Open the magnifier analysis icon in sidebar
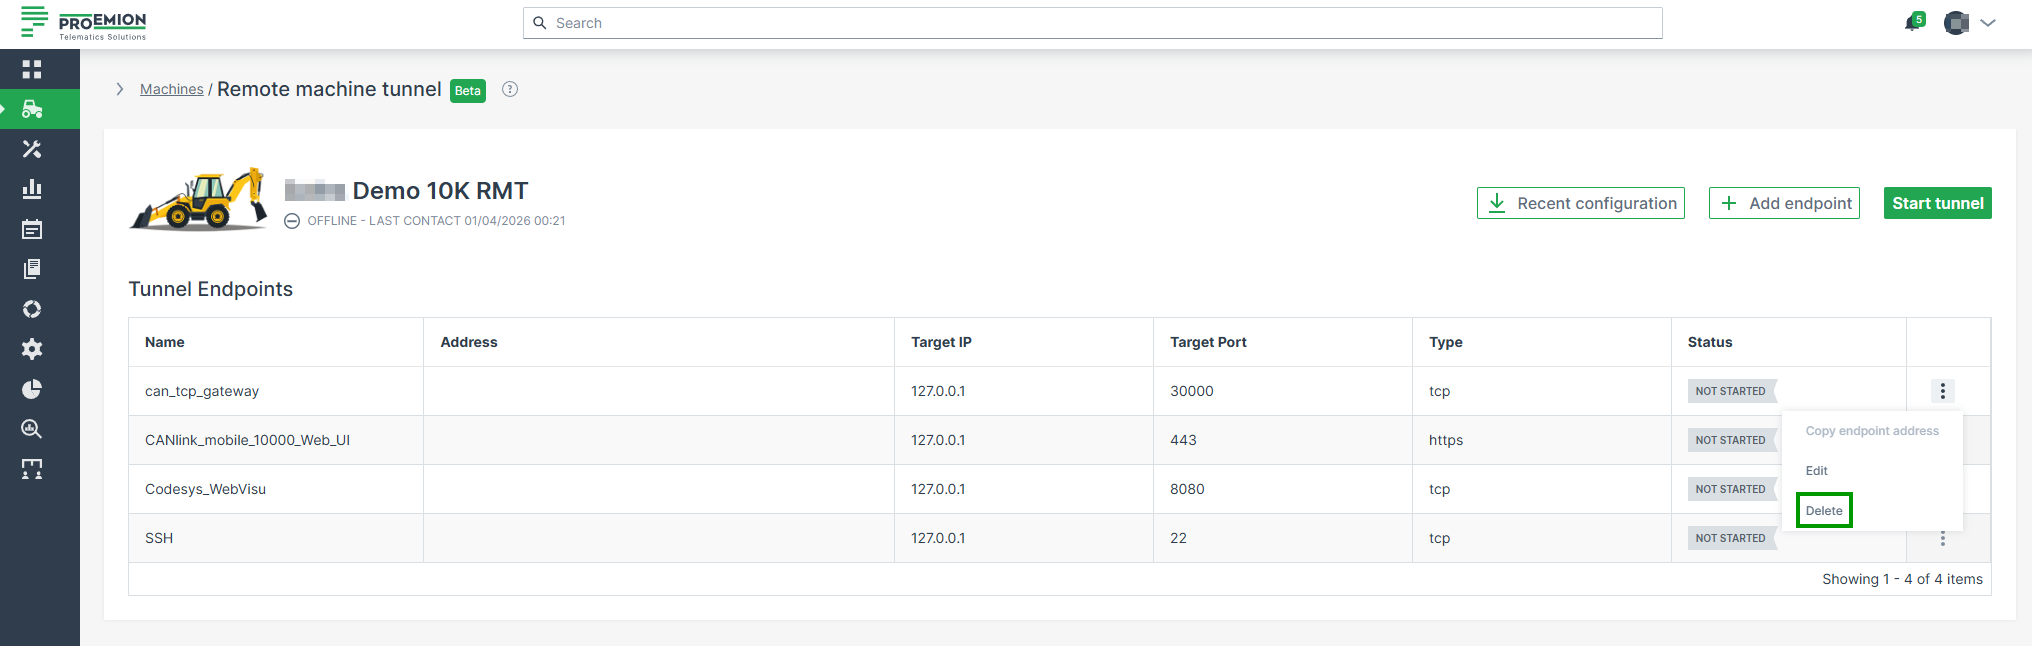 click(32, 429)
